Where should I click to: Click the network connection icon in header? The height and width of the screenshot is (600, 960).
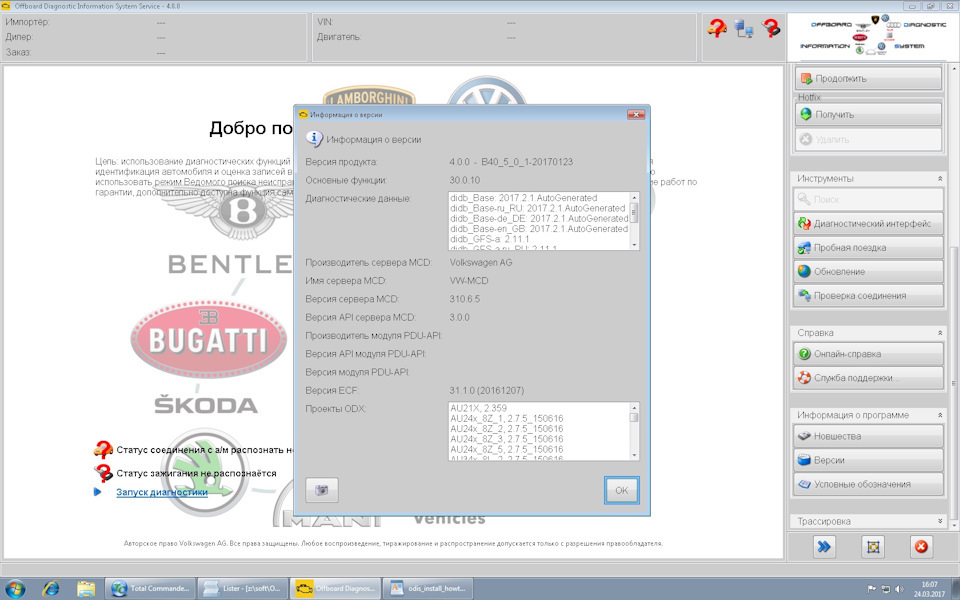coord(743,28)
